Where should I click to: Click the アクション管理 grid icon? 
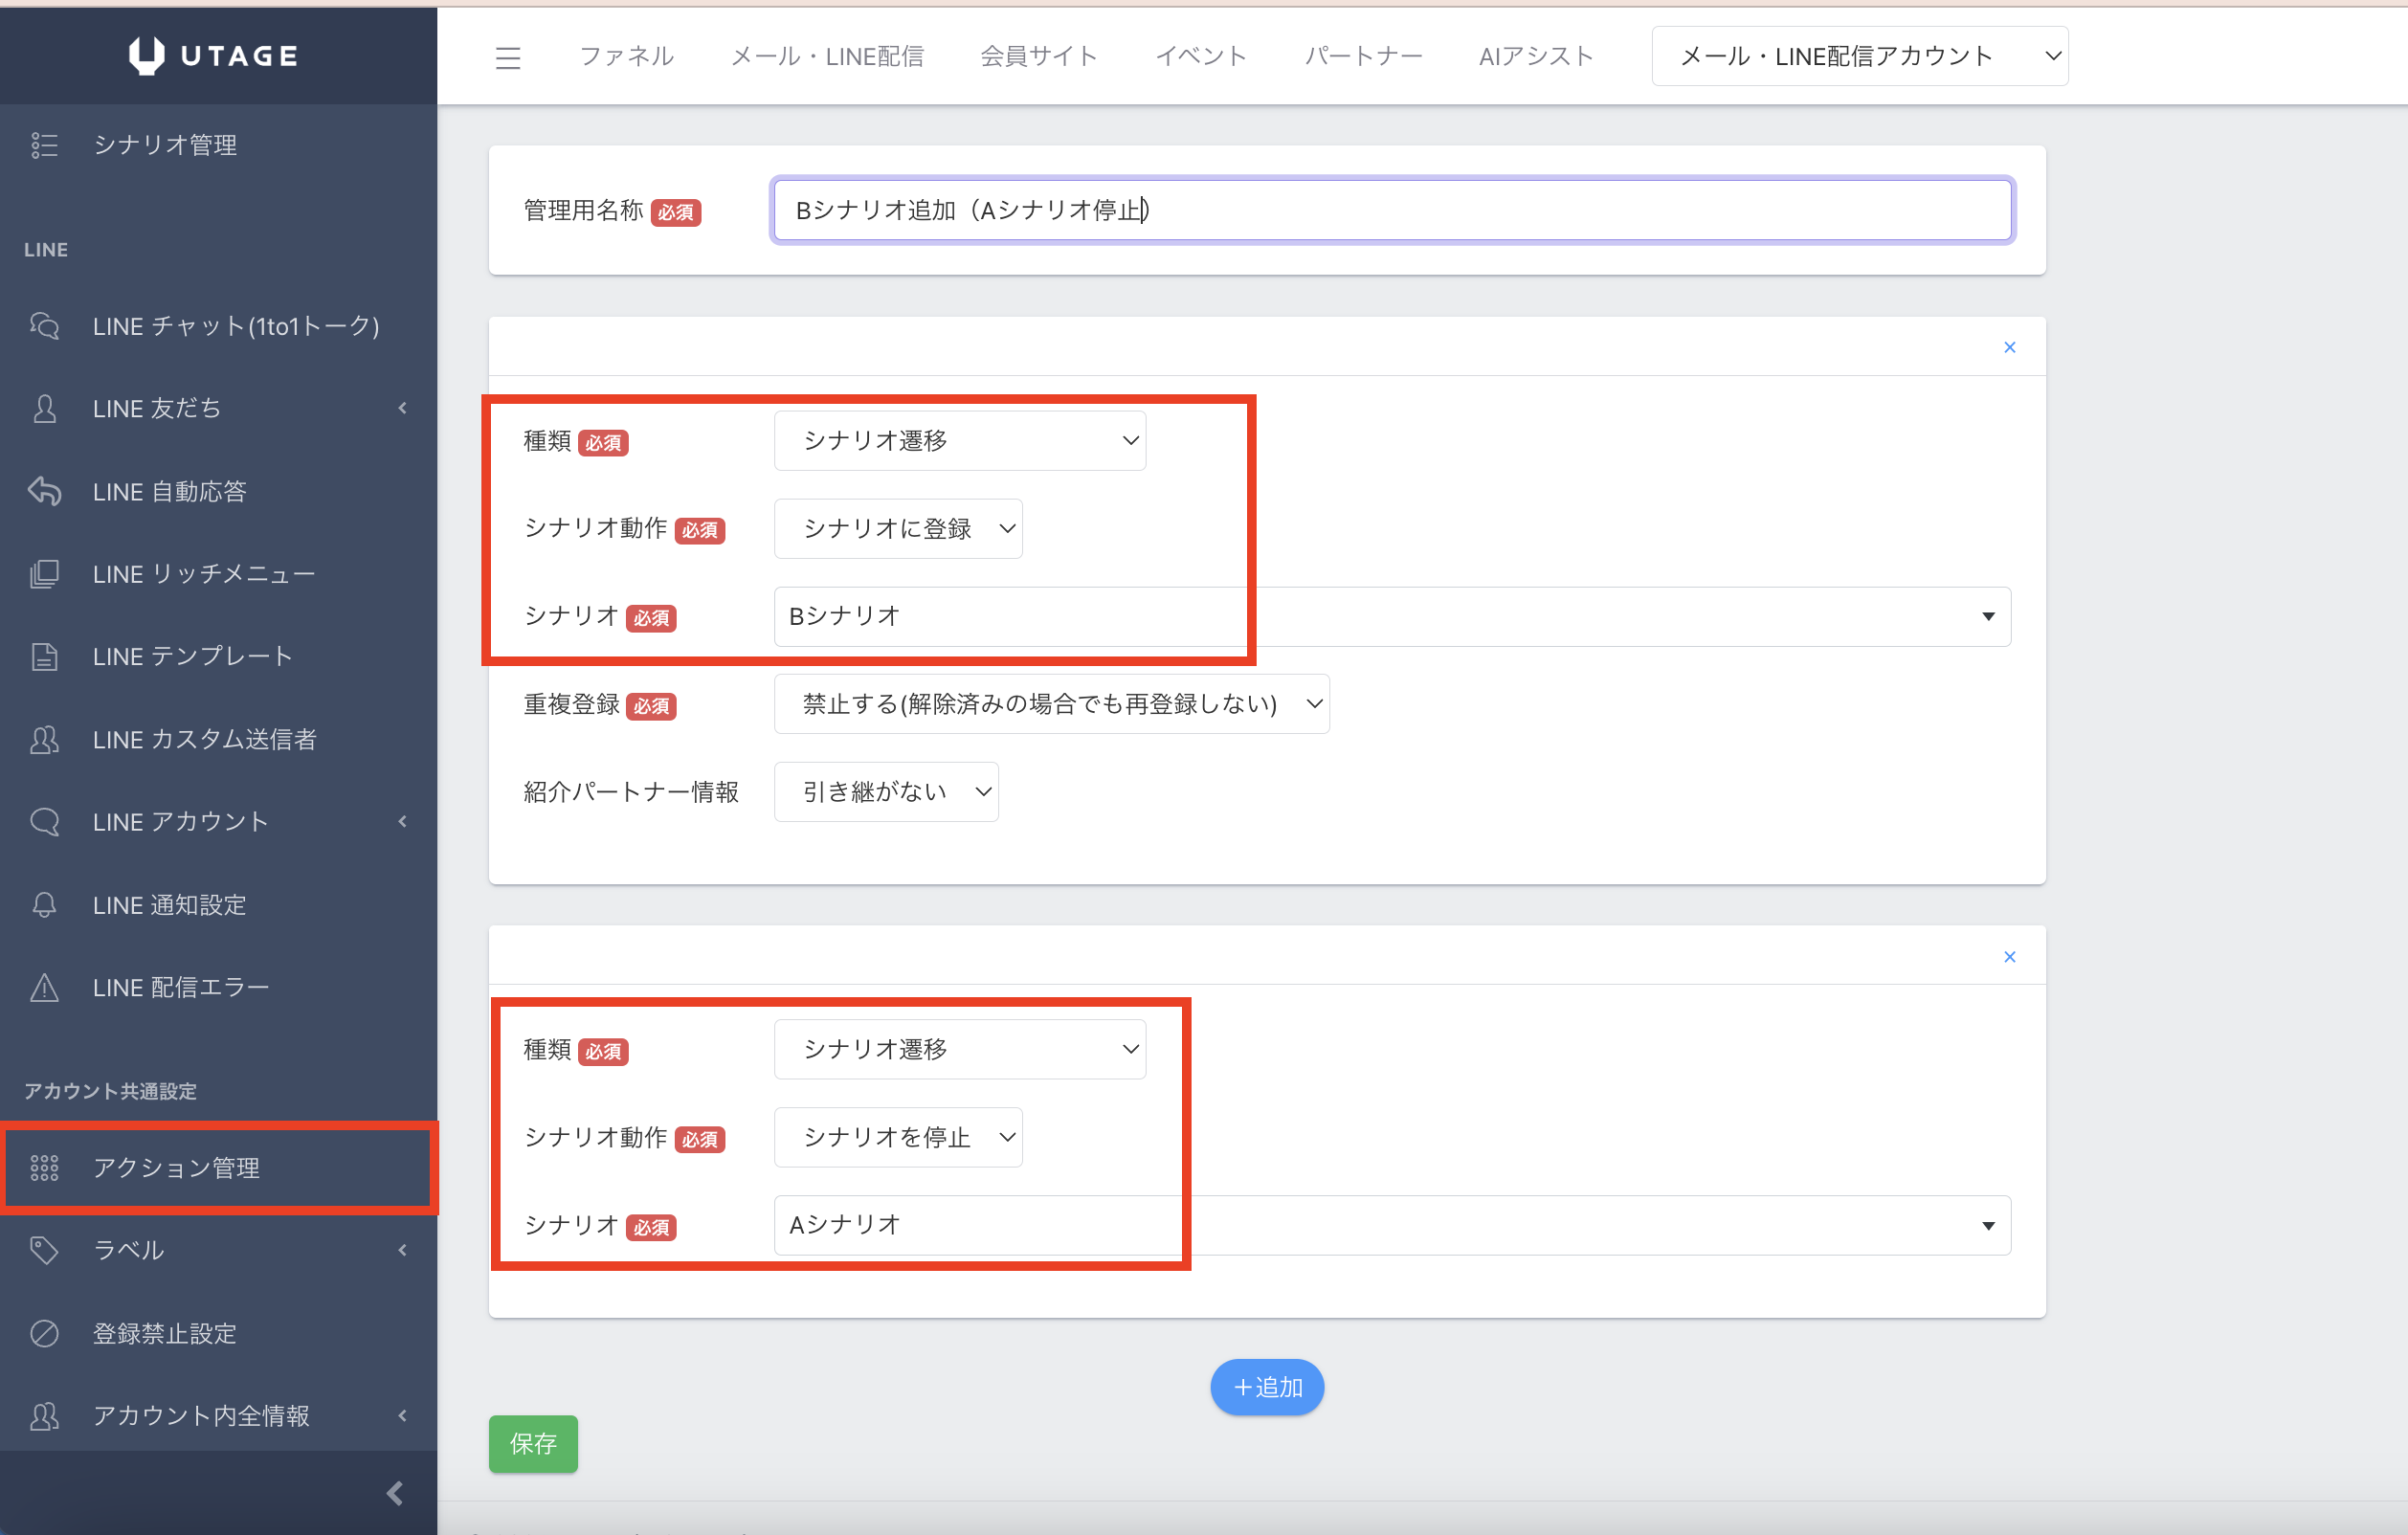[x=44, y=1167]
